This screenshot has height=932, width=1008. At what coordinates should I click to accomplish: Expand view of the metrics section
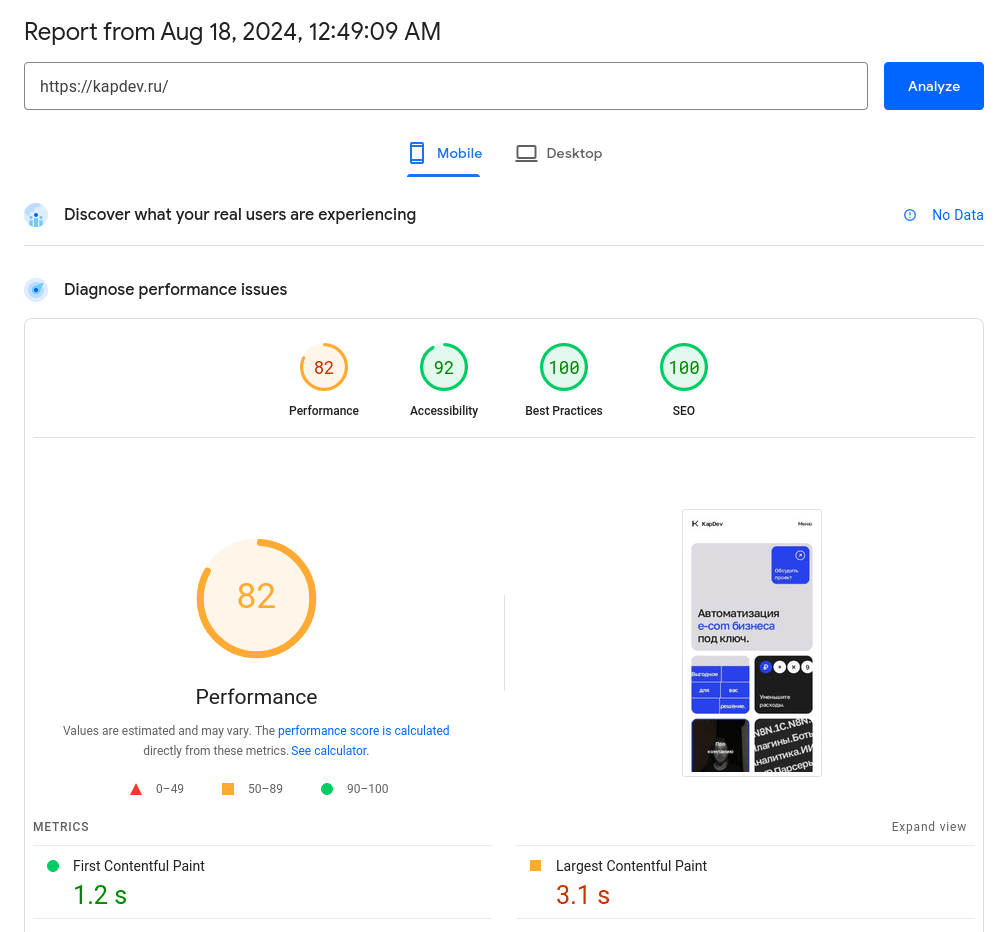click(929, 827)
